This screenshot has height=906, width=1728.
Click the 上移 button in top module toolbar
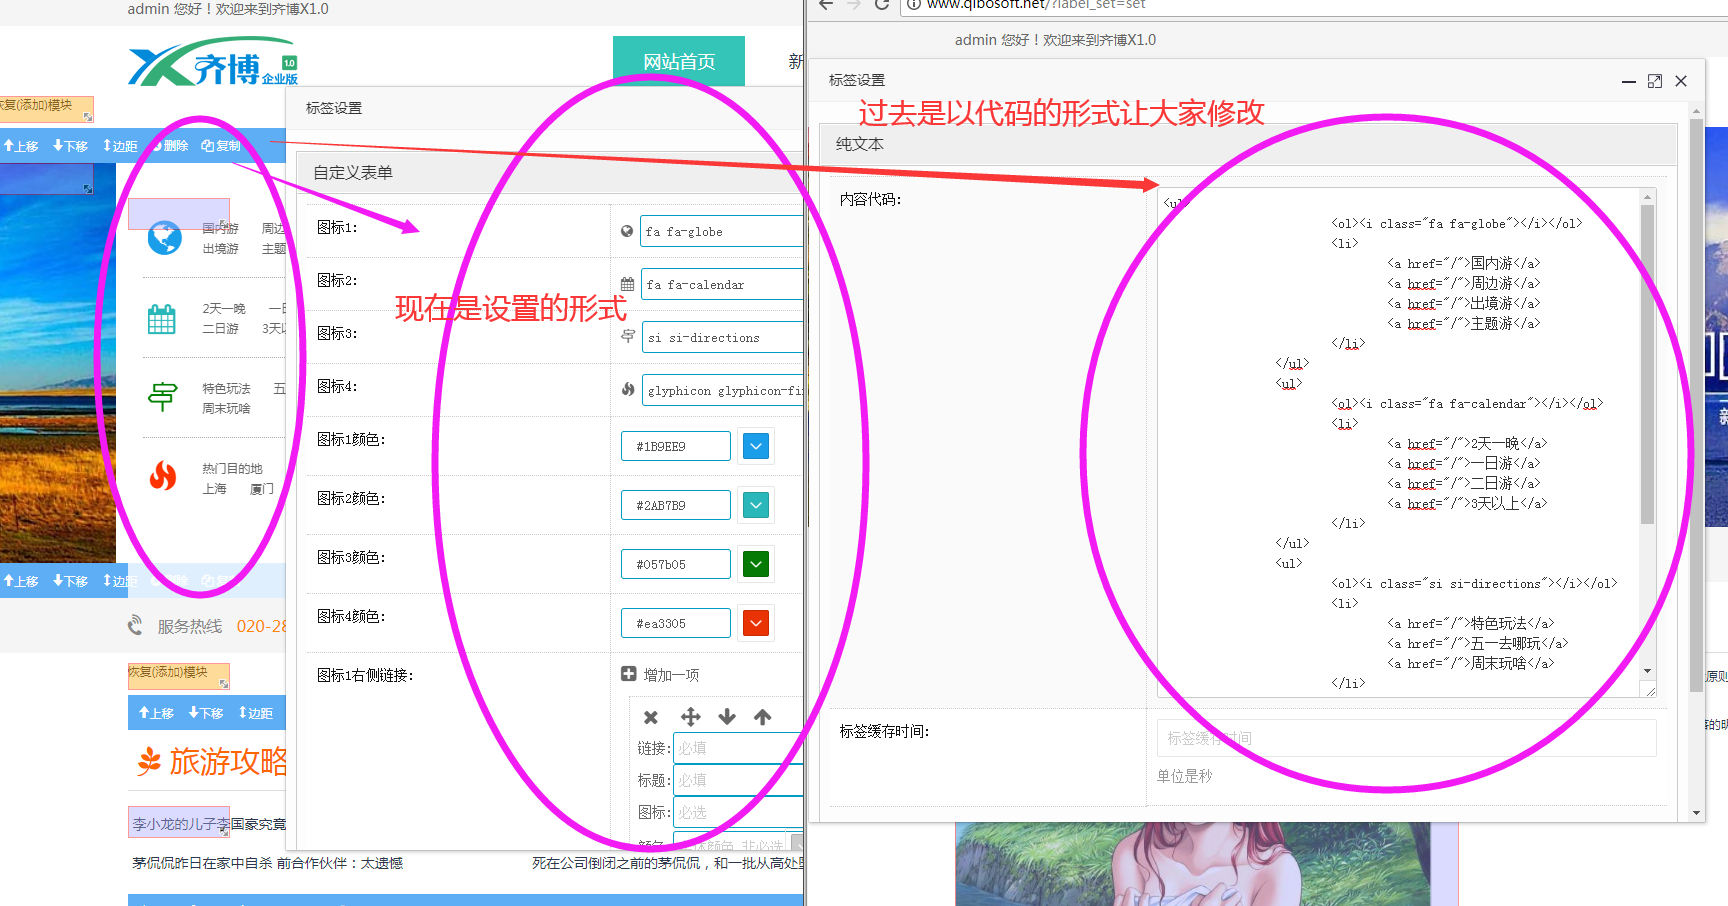click(22, 146)
